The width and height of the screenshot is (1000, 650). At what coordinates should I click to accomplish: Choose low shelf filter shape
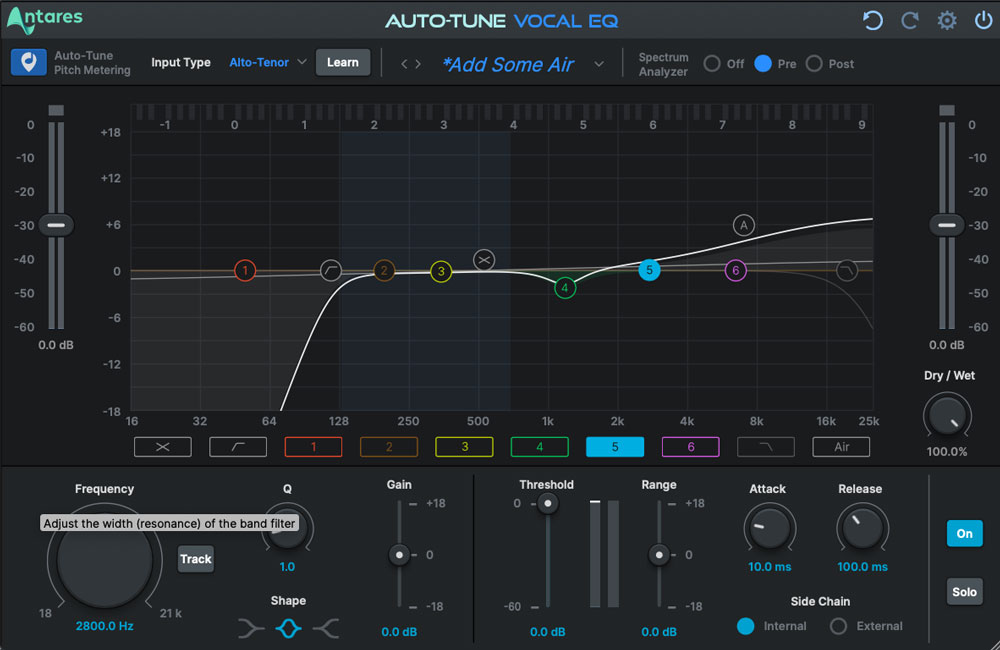tap(251, 628)
